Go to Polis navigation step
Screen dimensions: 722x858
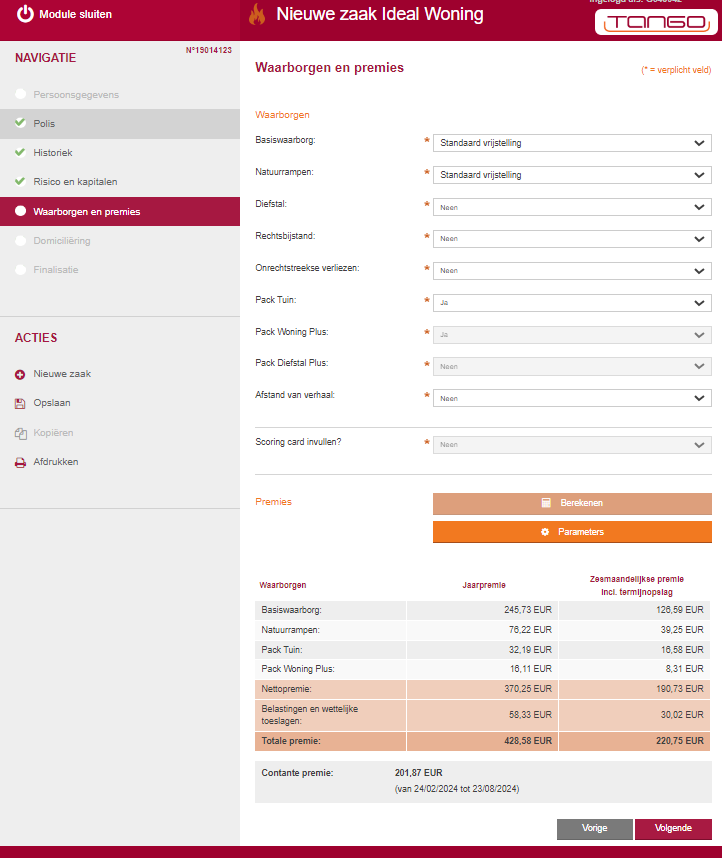tap(120, 124)
